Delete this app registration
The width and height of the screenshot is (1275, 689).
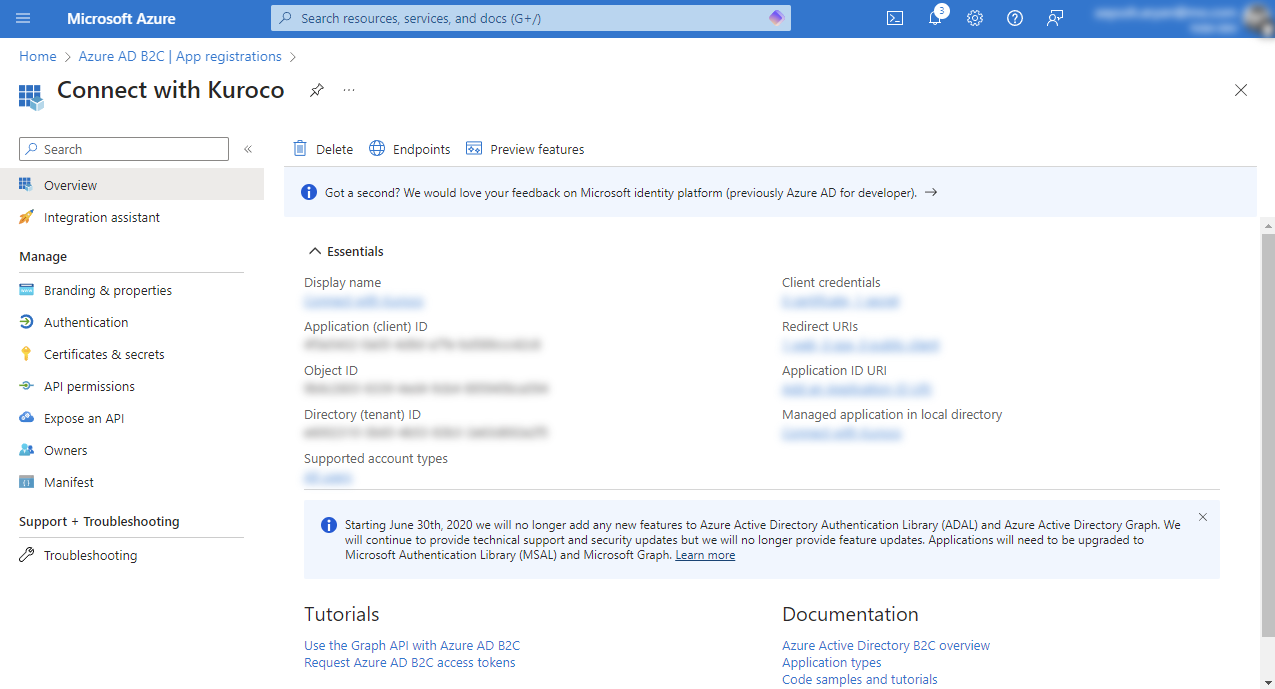click(x=322, y=148)
